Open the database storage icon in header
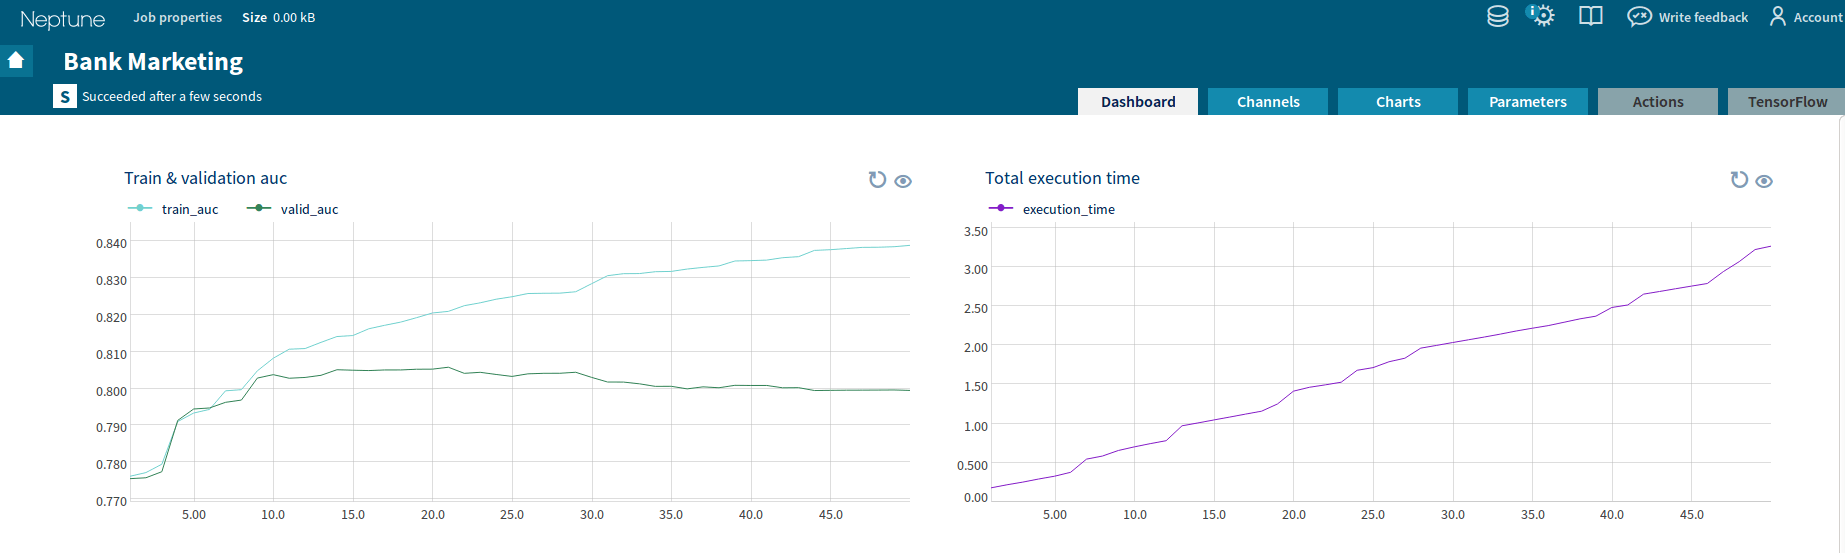Screen dimensions: 1845x553 1497,17
